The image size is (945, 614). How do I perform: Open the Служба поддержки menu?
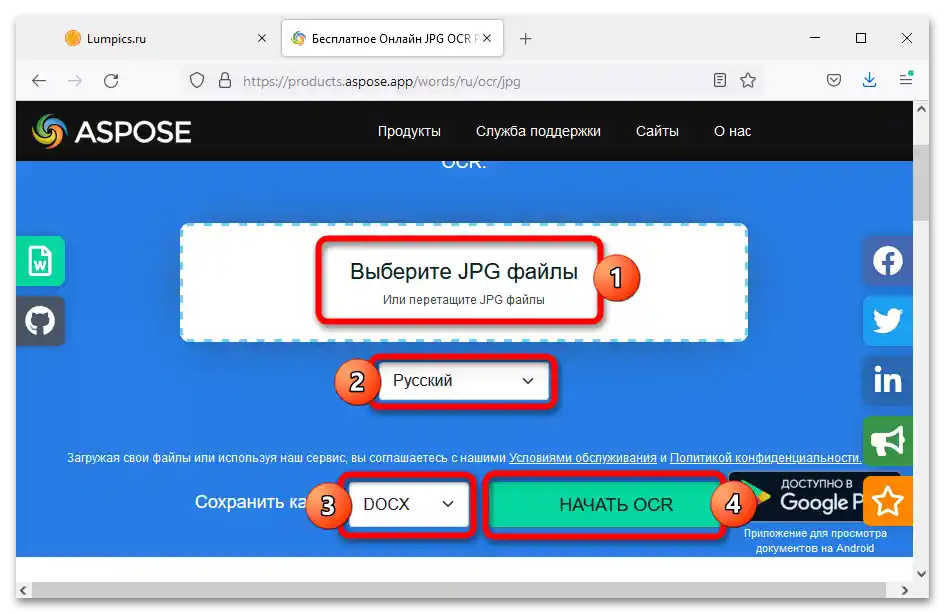538,131
